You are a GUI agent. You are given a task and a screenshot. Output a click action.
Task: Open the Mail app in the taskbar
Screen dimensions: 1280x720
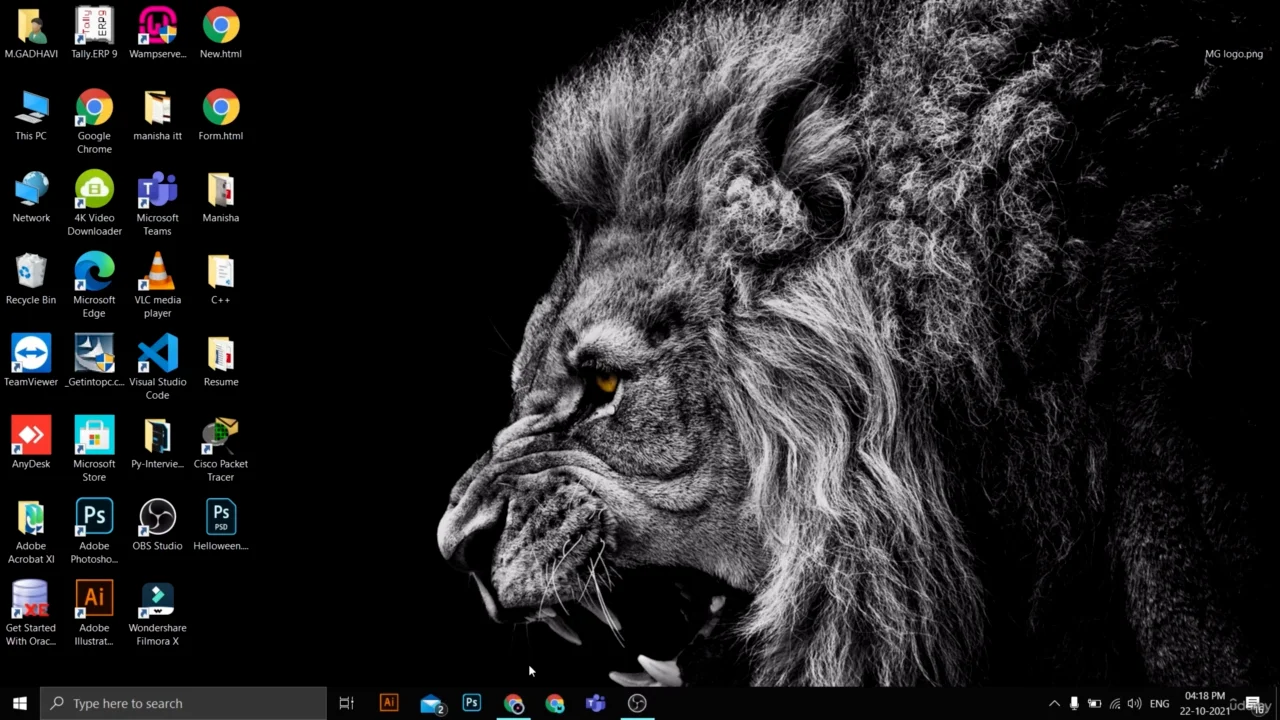[432, 704]
